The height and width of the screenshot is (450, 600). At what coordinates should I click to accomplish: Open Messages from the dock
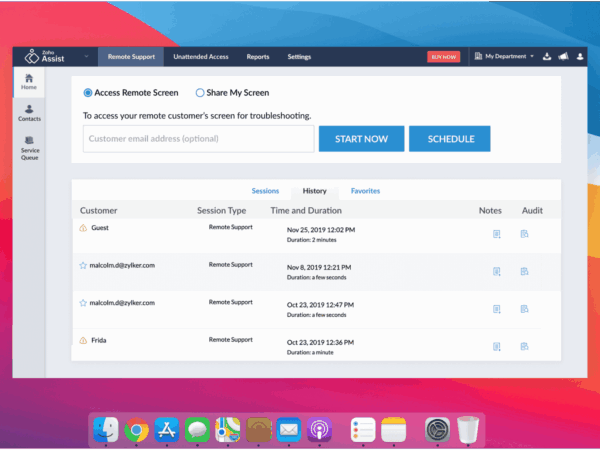[x=197, y=430]
